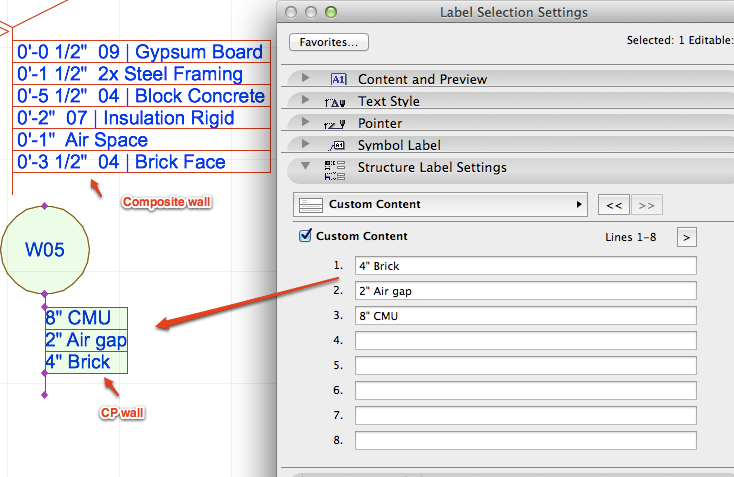Screen dimensions: 734x477
Task: Open the Custom Content dropdown menu
Action: [441, 205]
